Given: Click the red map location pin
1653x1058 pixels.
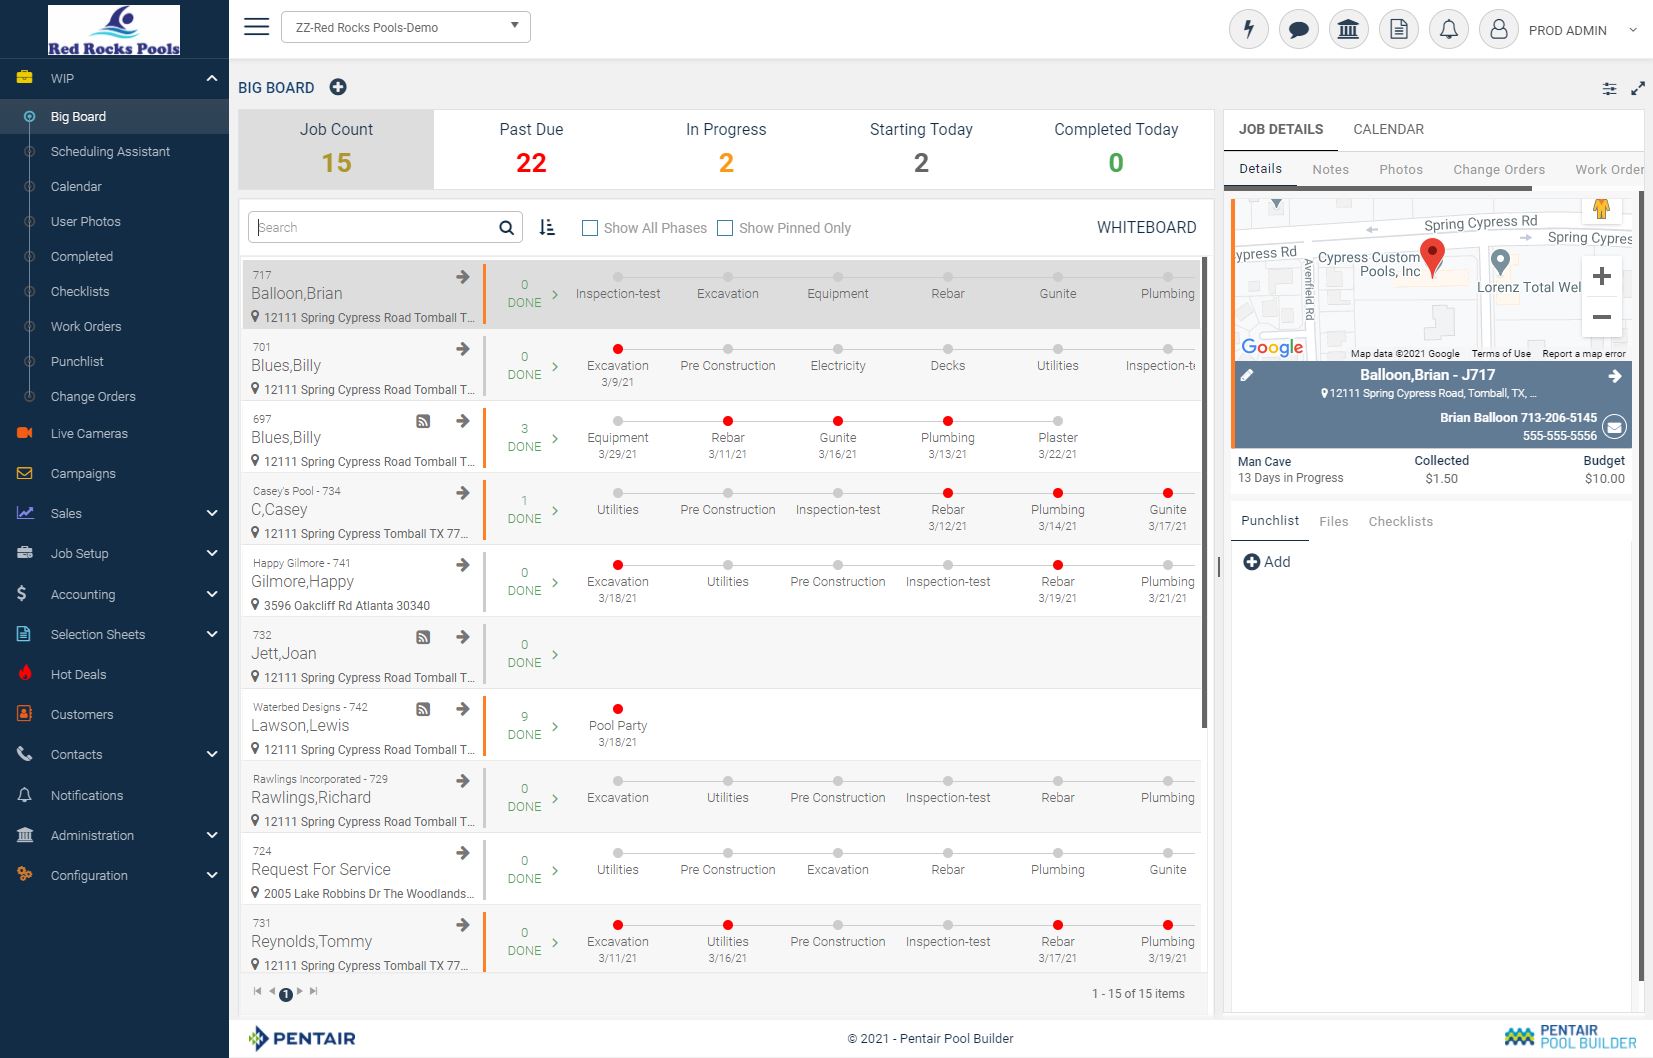Looking at the screenshot, I should (x=1432, y=257).
